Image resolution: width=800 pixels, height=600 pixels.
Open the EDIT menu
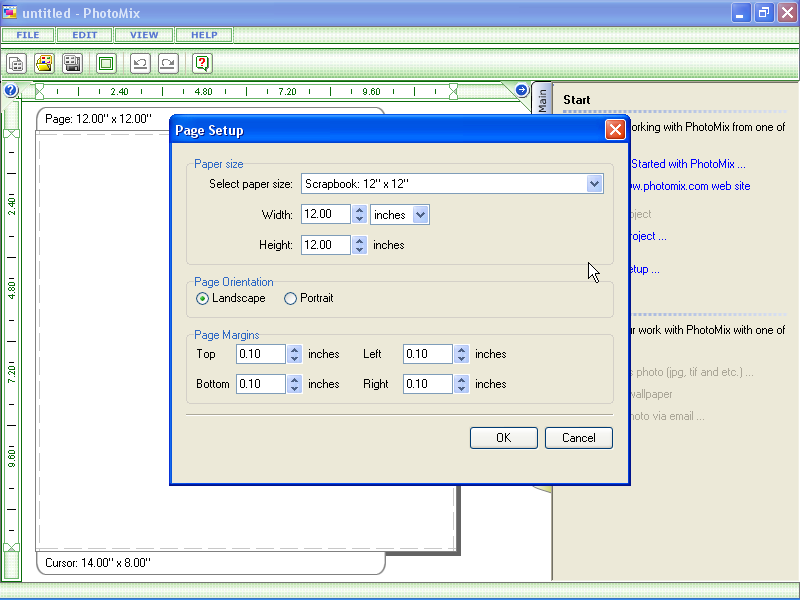click(84, 35)
